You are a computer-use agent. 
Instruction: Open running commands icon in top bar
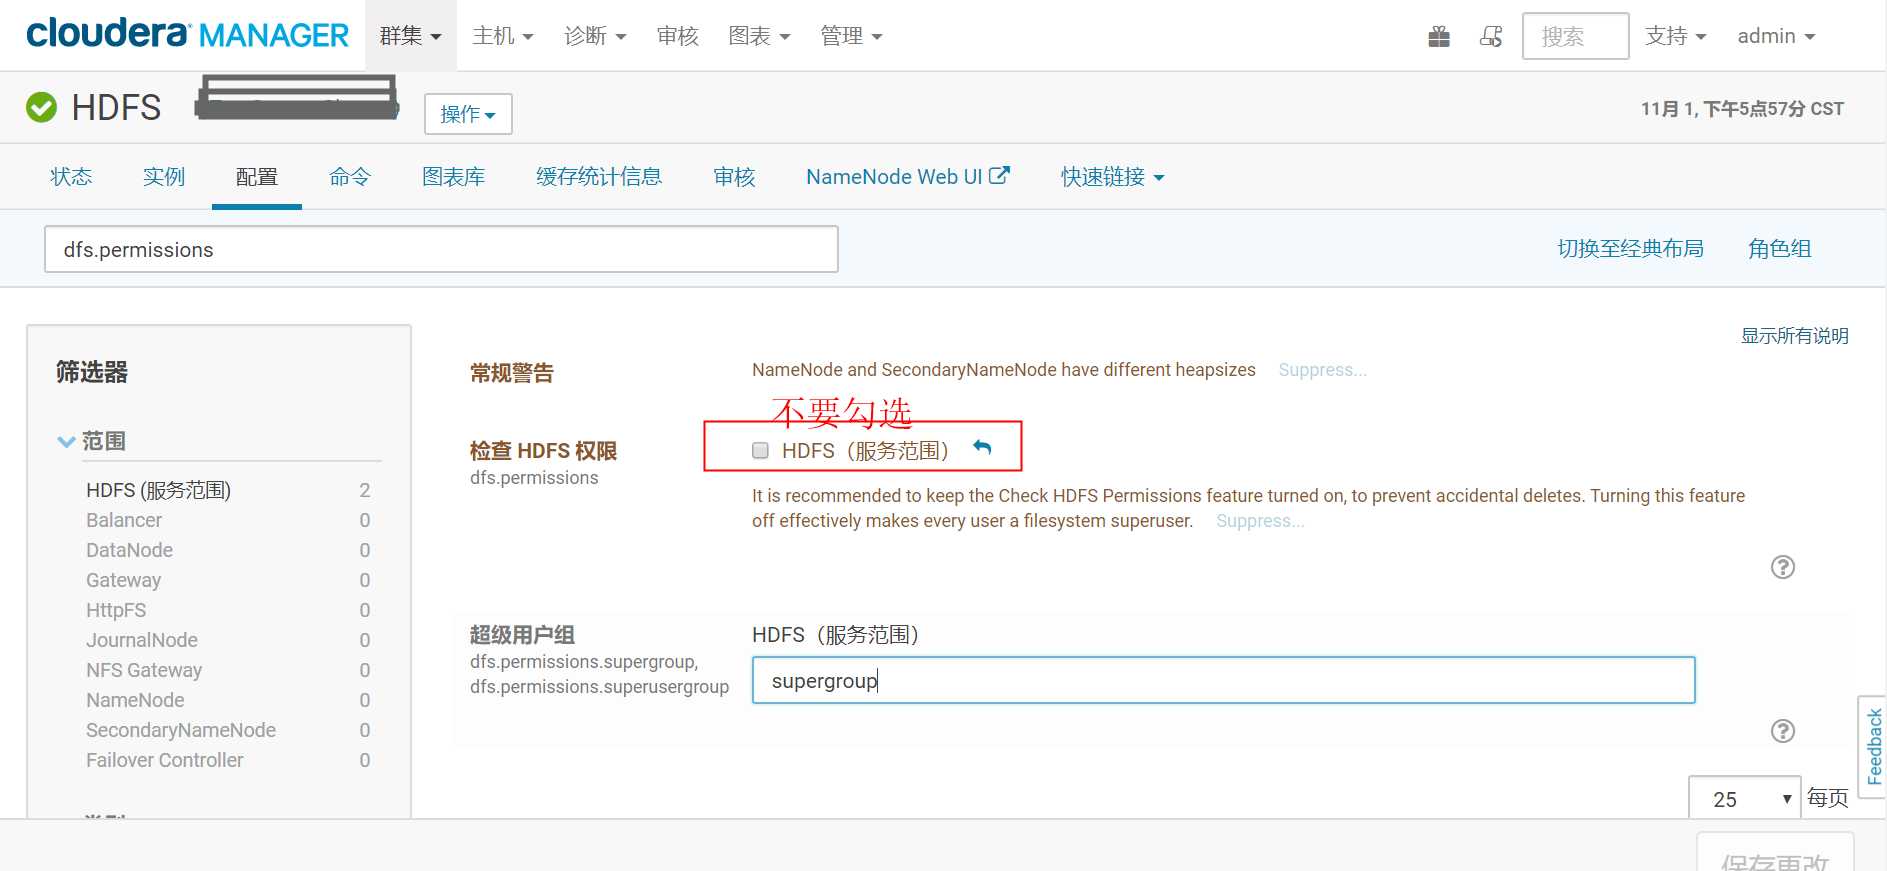tap(1491, 37)
